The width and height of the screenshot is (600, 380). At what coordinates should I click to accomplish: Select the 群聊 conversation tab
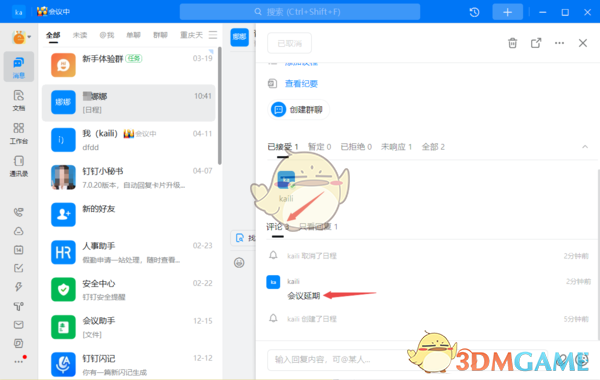(160, 35)
